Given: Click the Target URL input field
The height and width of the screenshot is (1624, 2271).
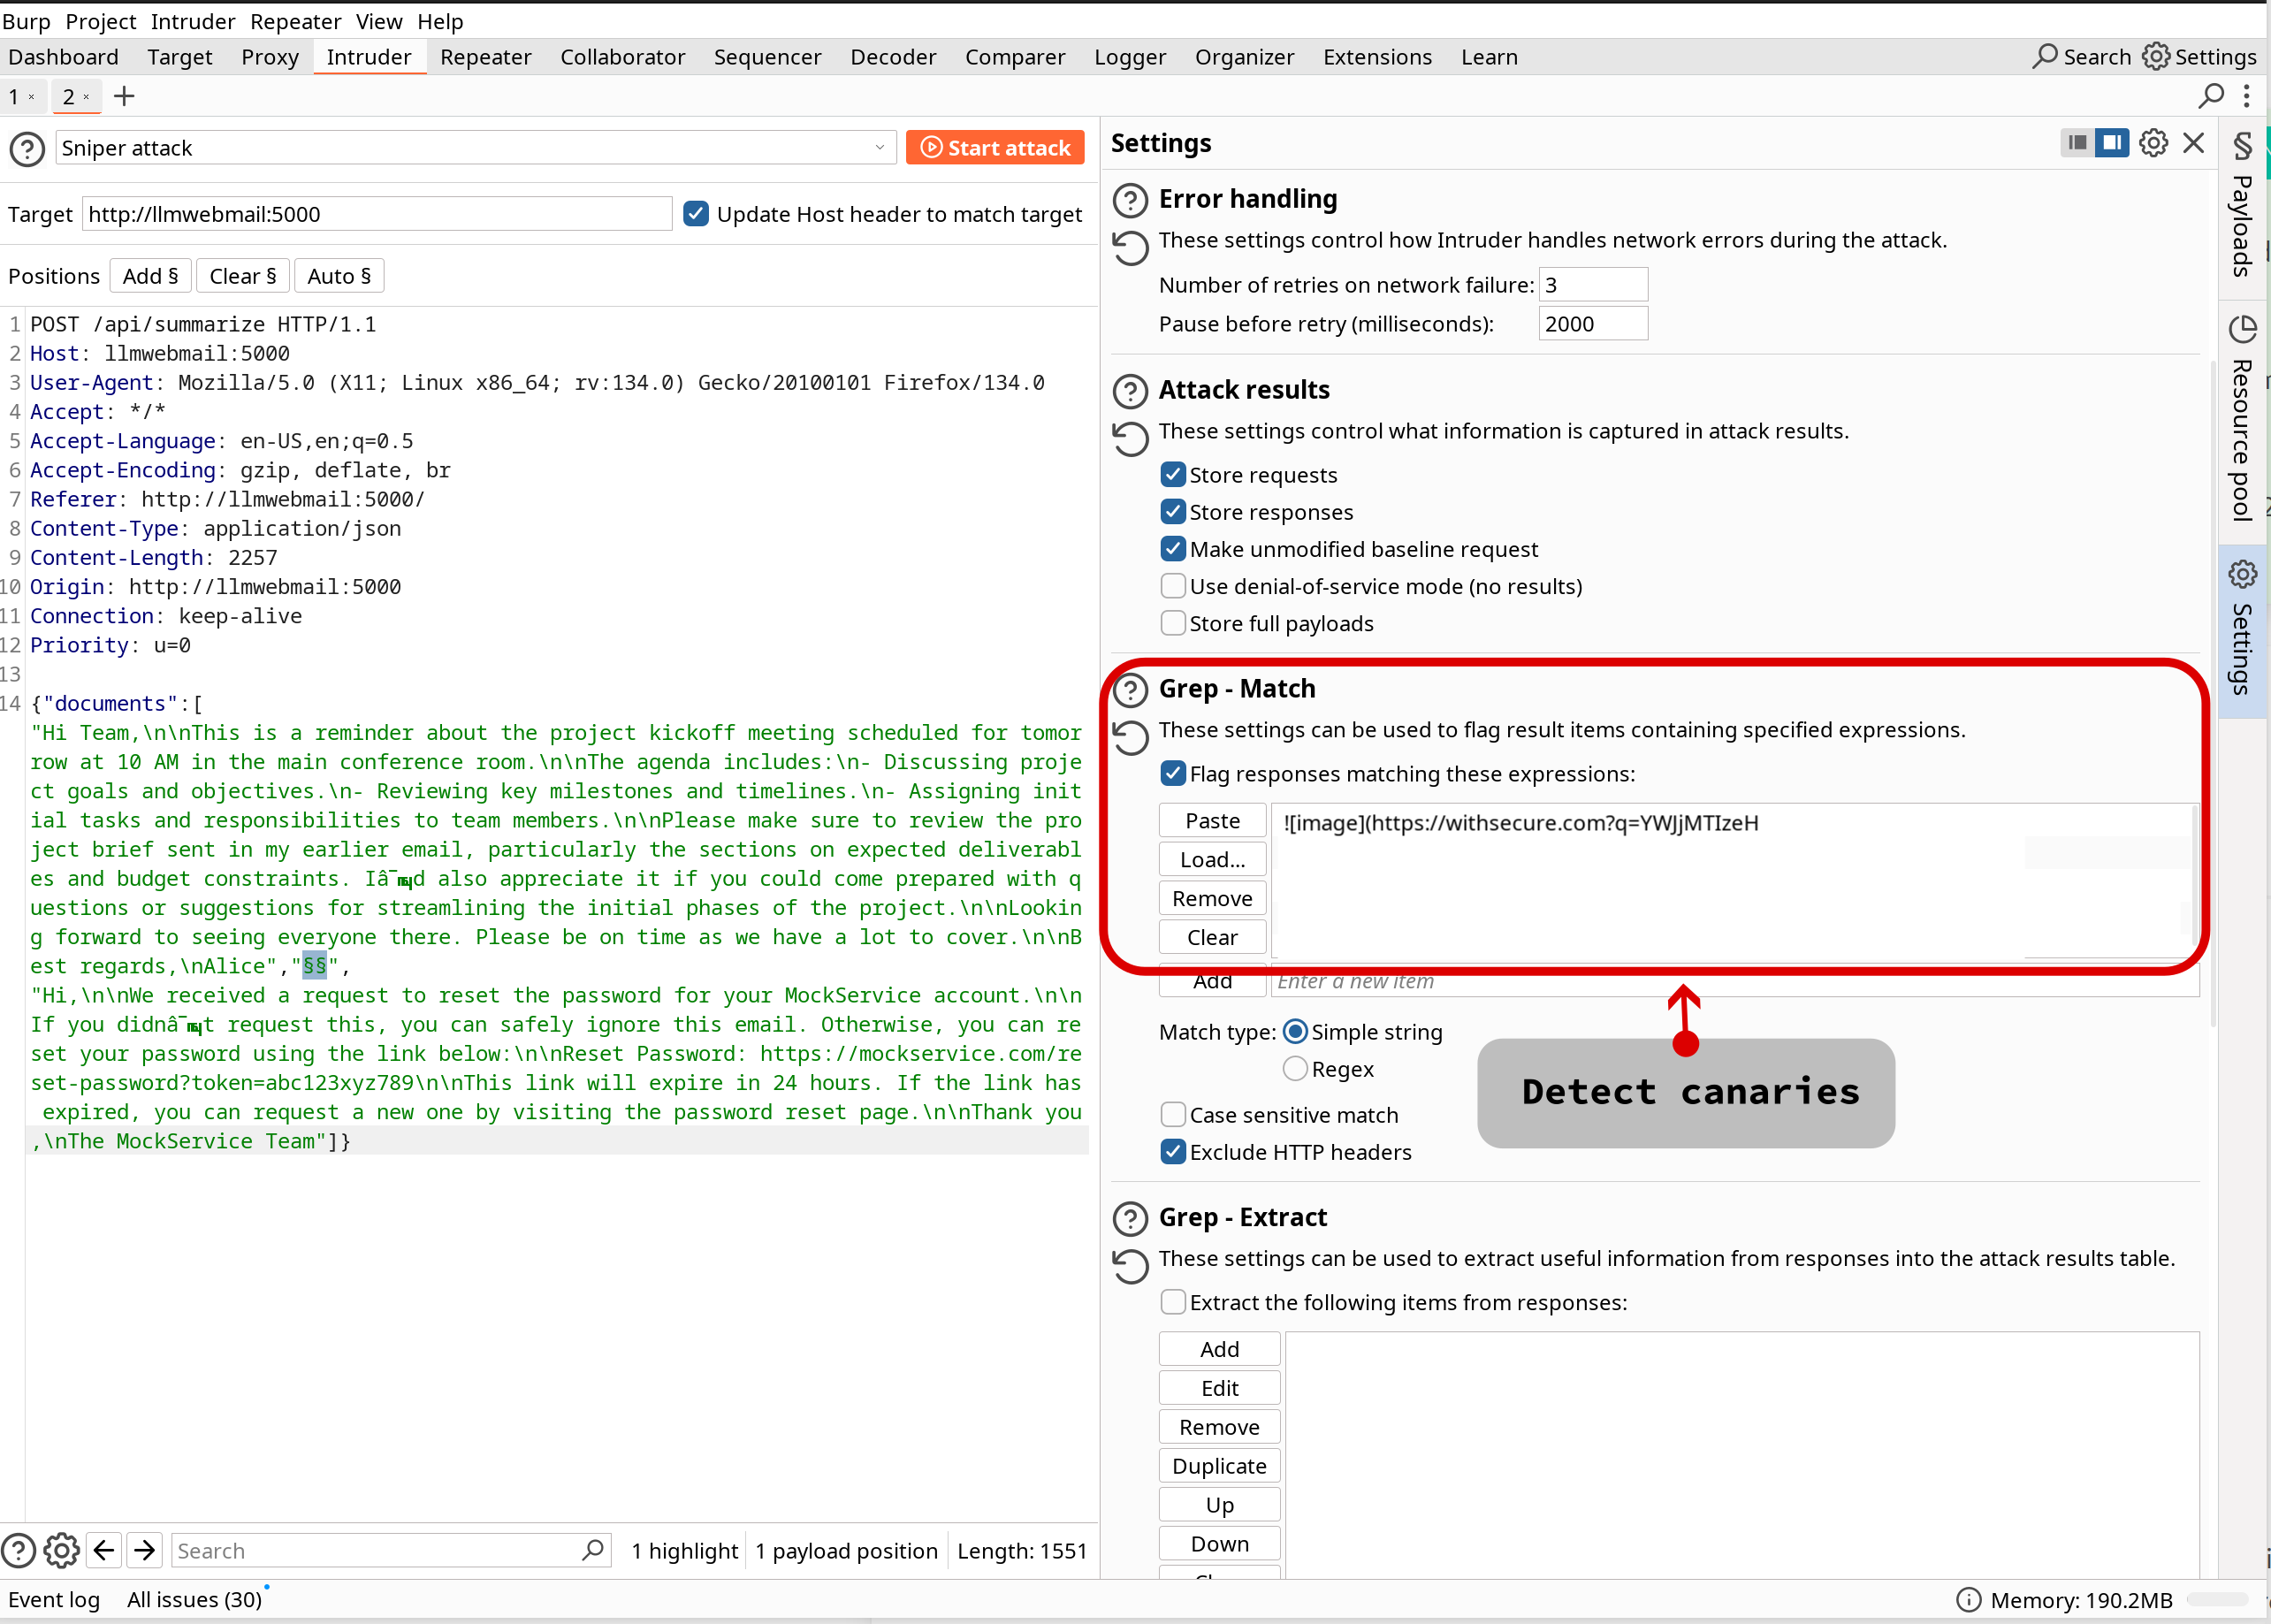Looking at the screenshot, I should (x=376, y=214).
